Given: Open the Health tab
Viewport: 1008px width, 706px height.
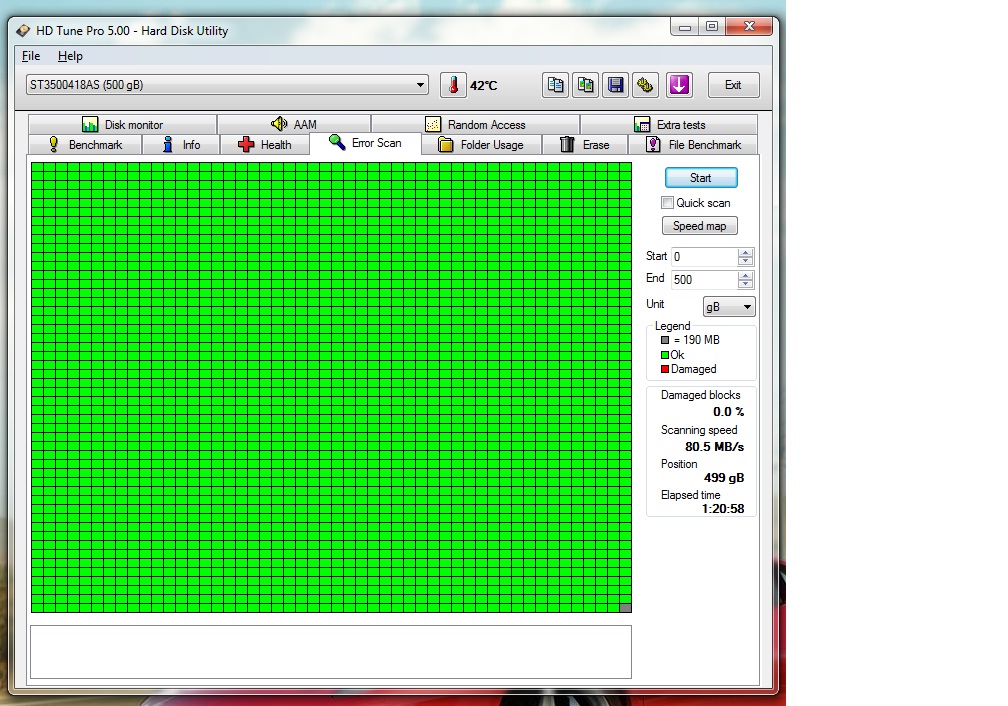Looking at the screenshot, I should [264, 145].
